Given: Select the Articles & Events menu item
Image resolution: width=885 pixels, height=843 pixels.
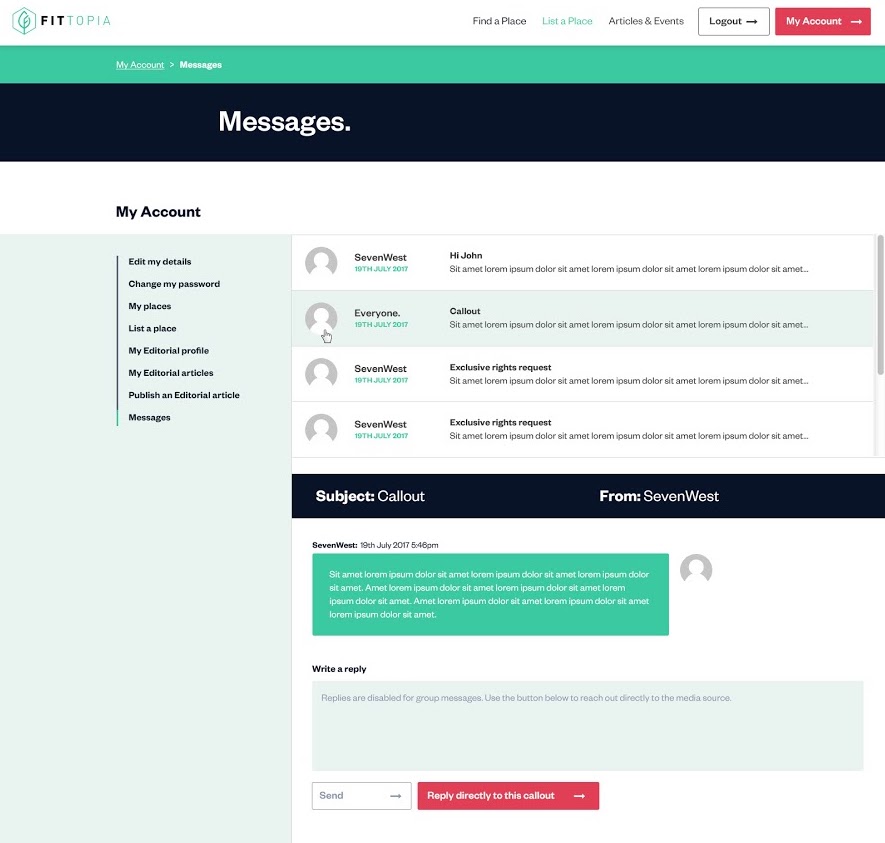Looking at the screenshot, I should [645, 20].
